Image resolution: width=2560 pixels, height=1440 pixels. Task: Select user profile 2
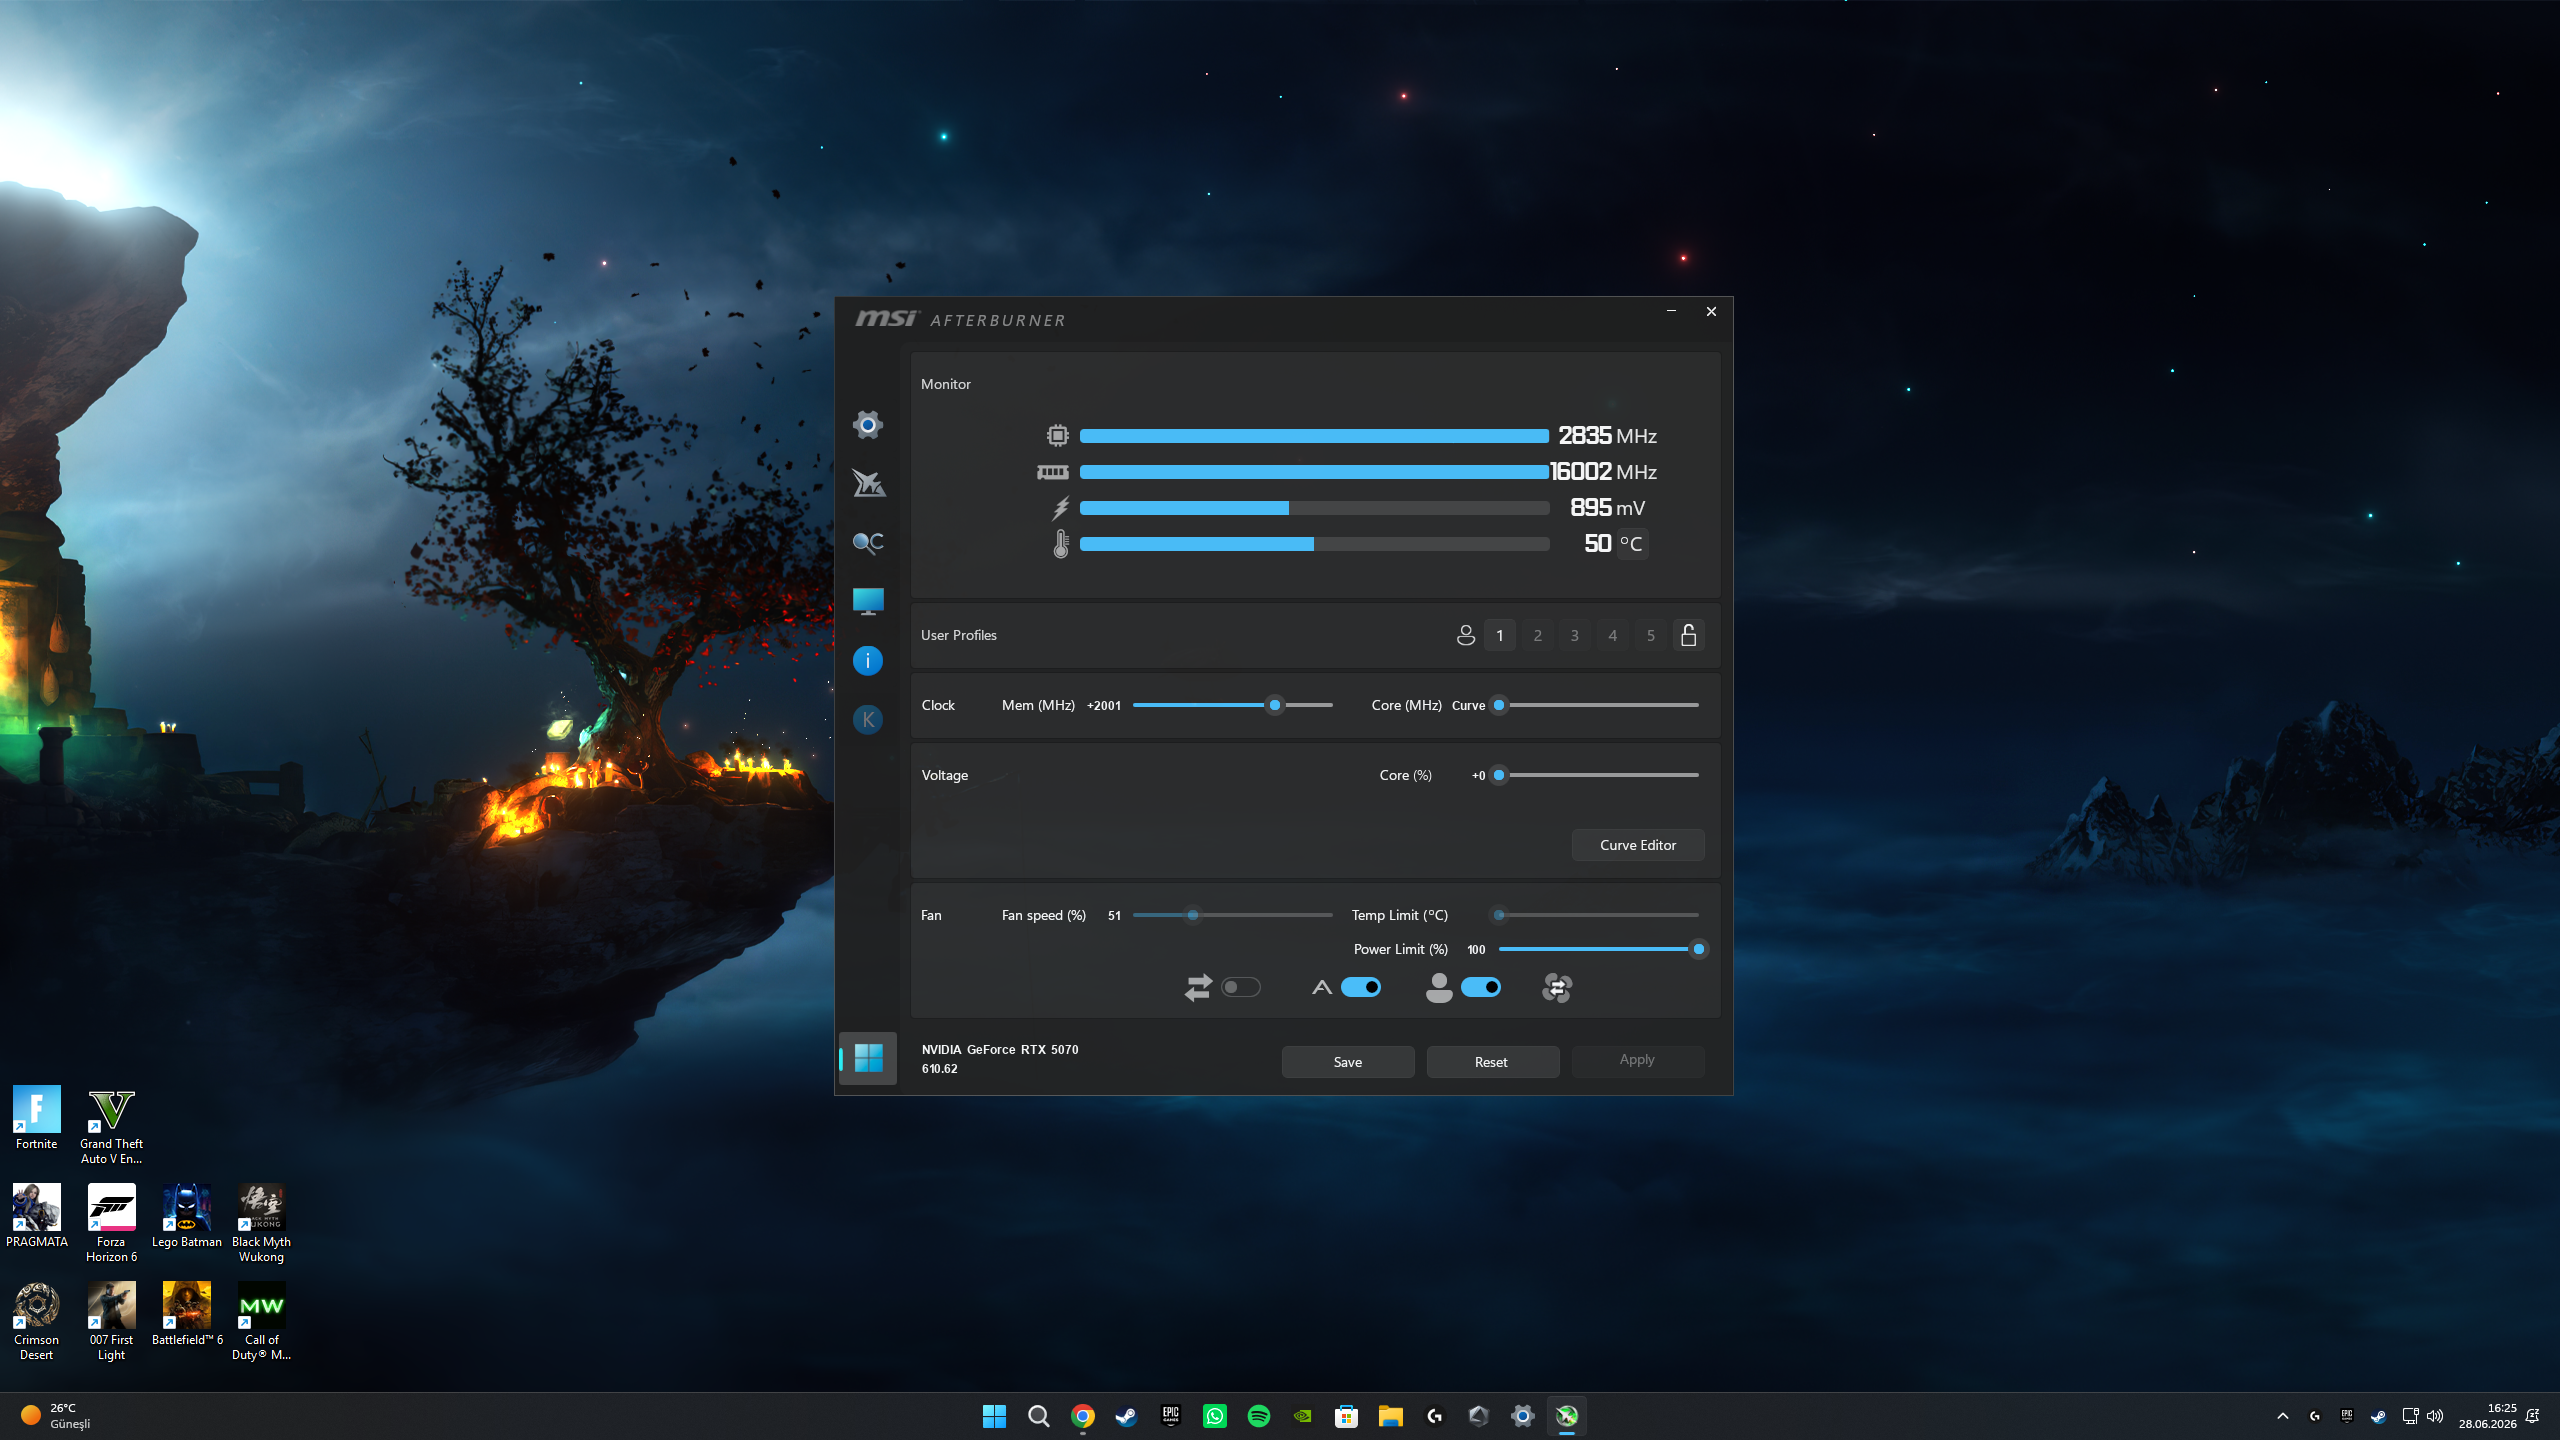point(1538,635)
